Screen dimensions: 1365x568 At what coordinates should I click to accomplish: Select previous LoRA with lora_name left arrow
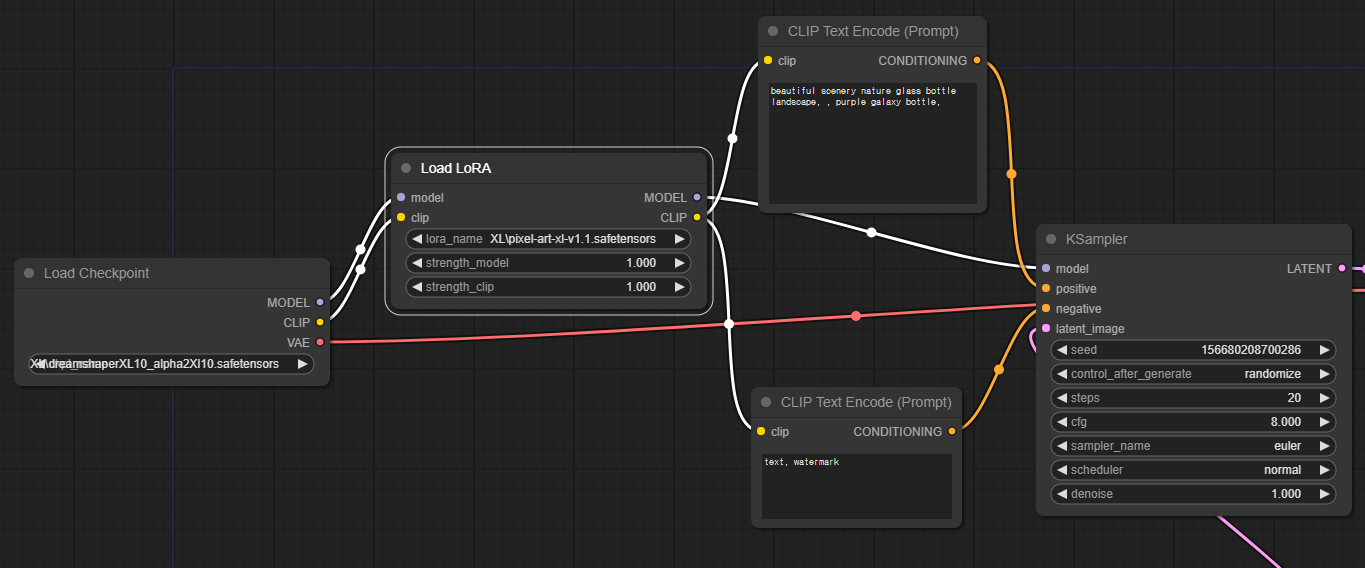tap(416, 239)
